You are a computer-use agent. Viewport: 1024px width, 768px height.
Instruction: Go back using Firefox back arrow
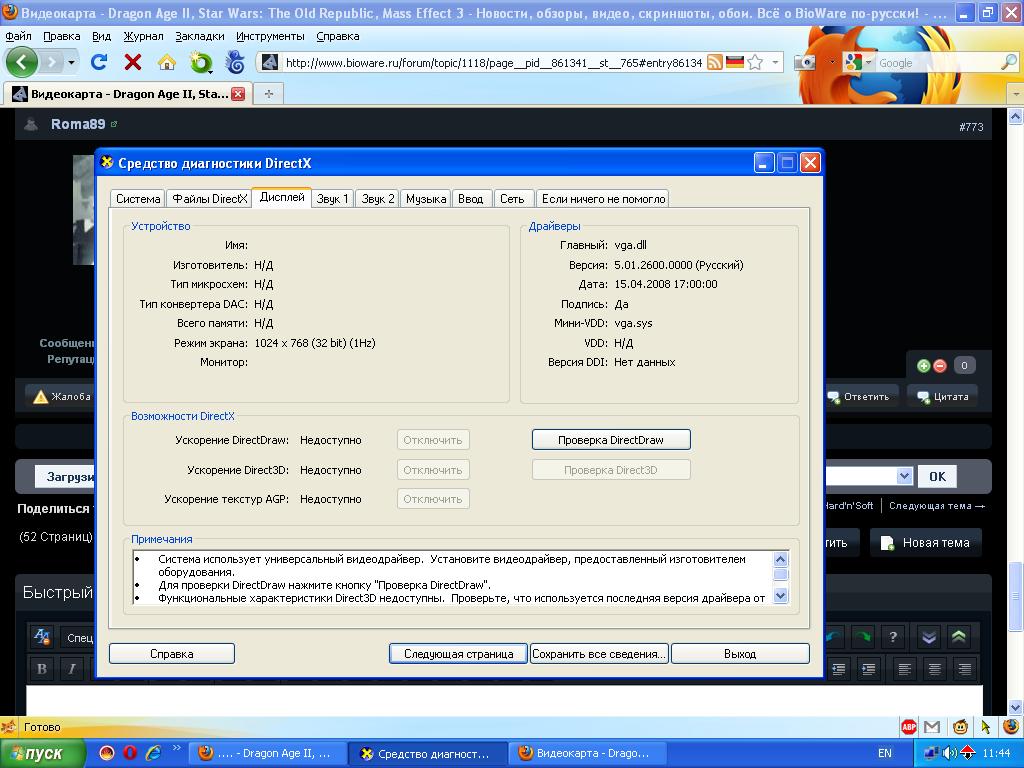[23, 63]
